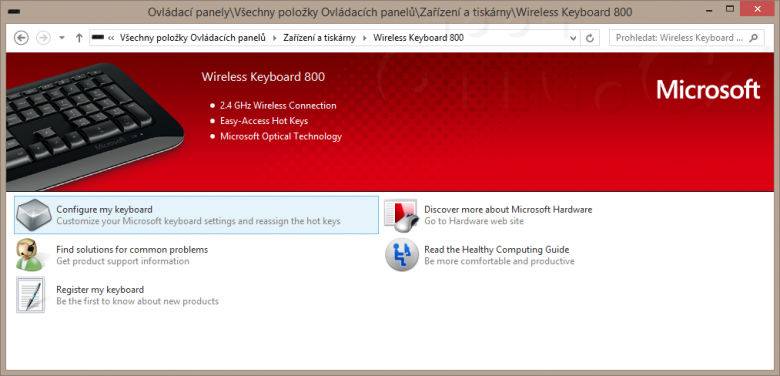Select 'Všechny položky Ovládacích panelů' breadcrumb
Image resolution: width=780 pixels, height=376 pixels.
[x=193, y=38]
